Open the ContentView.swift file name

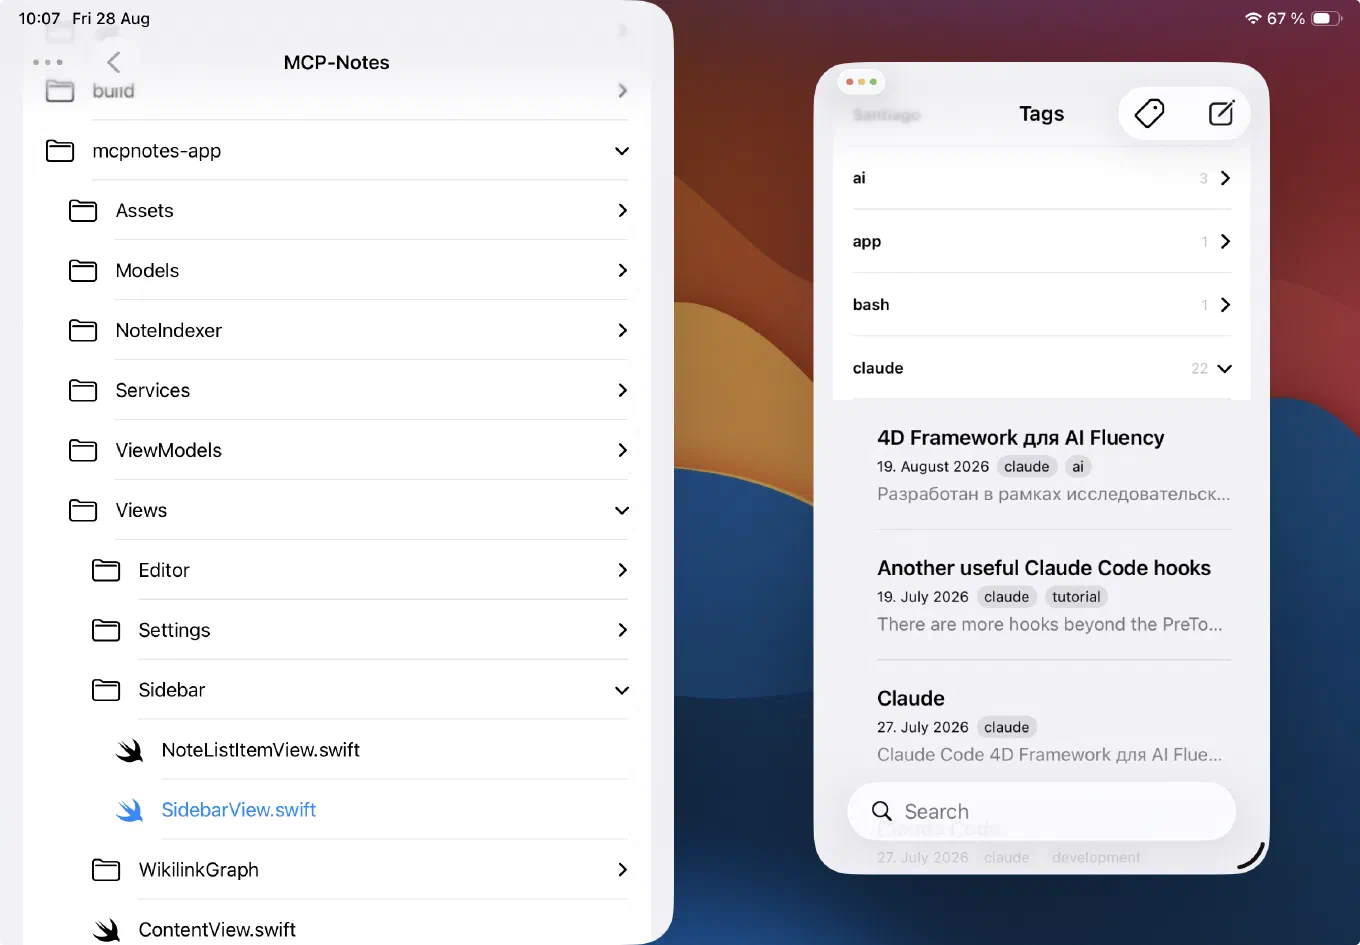[x=217, y=930]
